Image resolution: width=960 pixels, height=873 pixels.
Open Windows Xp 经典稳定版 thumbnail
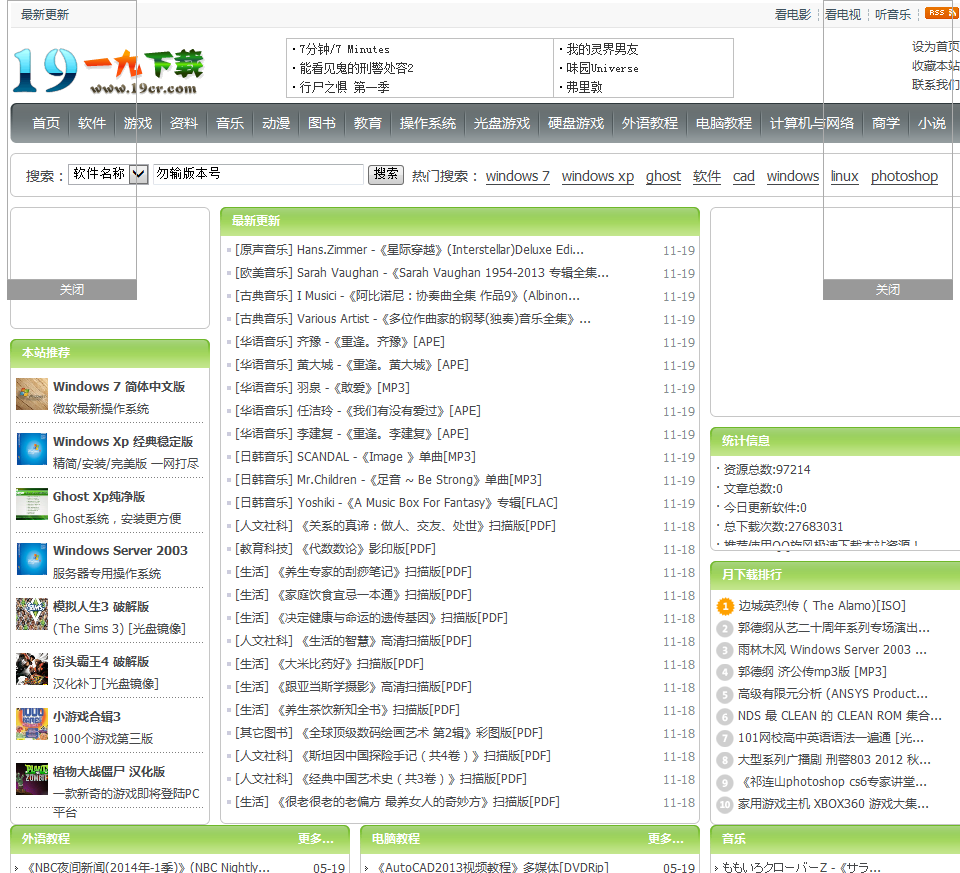[x=32, y=449]
